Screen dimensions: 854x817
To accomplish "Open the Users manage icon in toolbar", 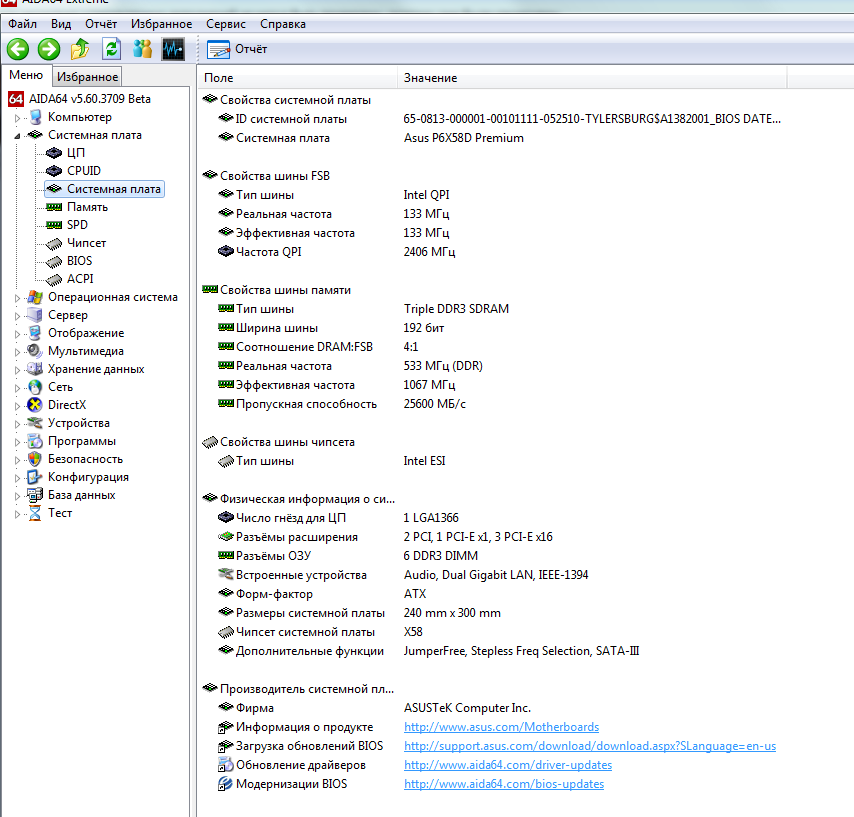I will (x=142, y=50).
